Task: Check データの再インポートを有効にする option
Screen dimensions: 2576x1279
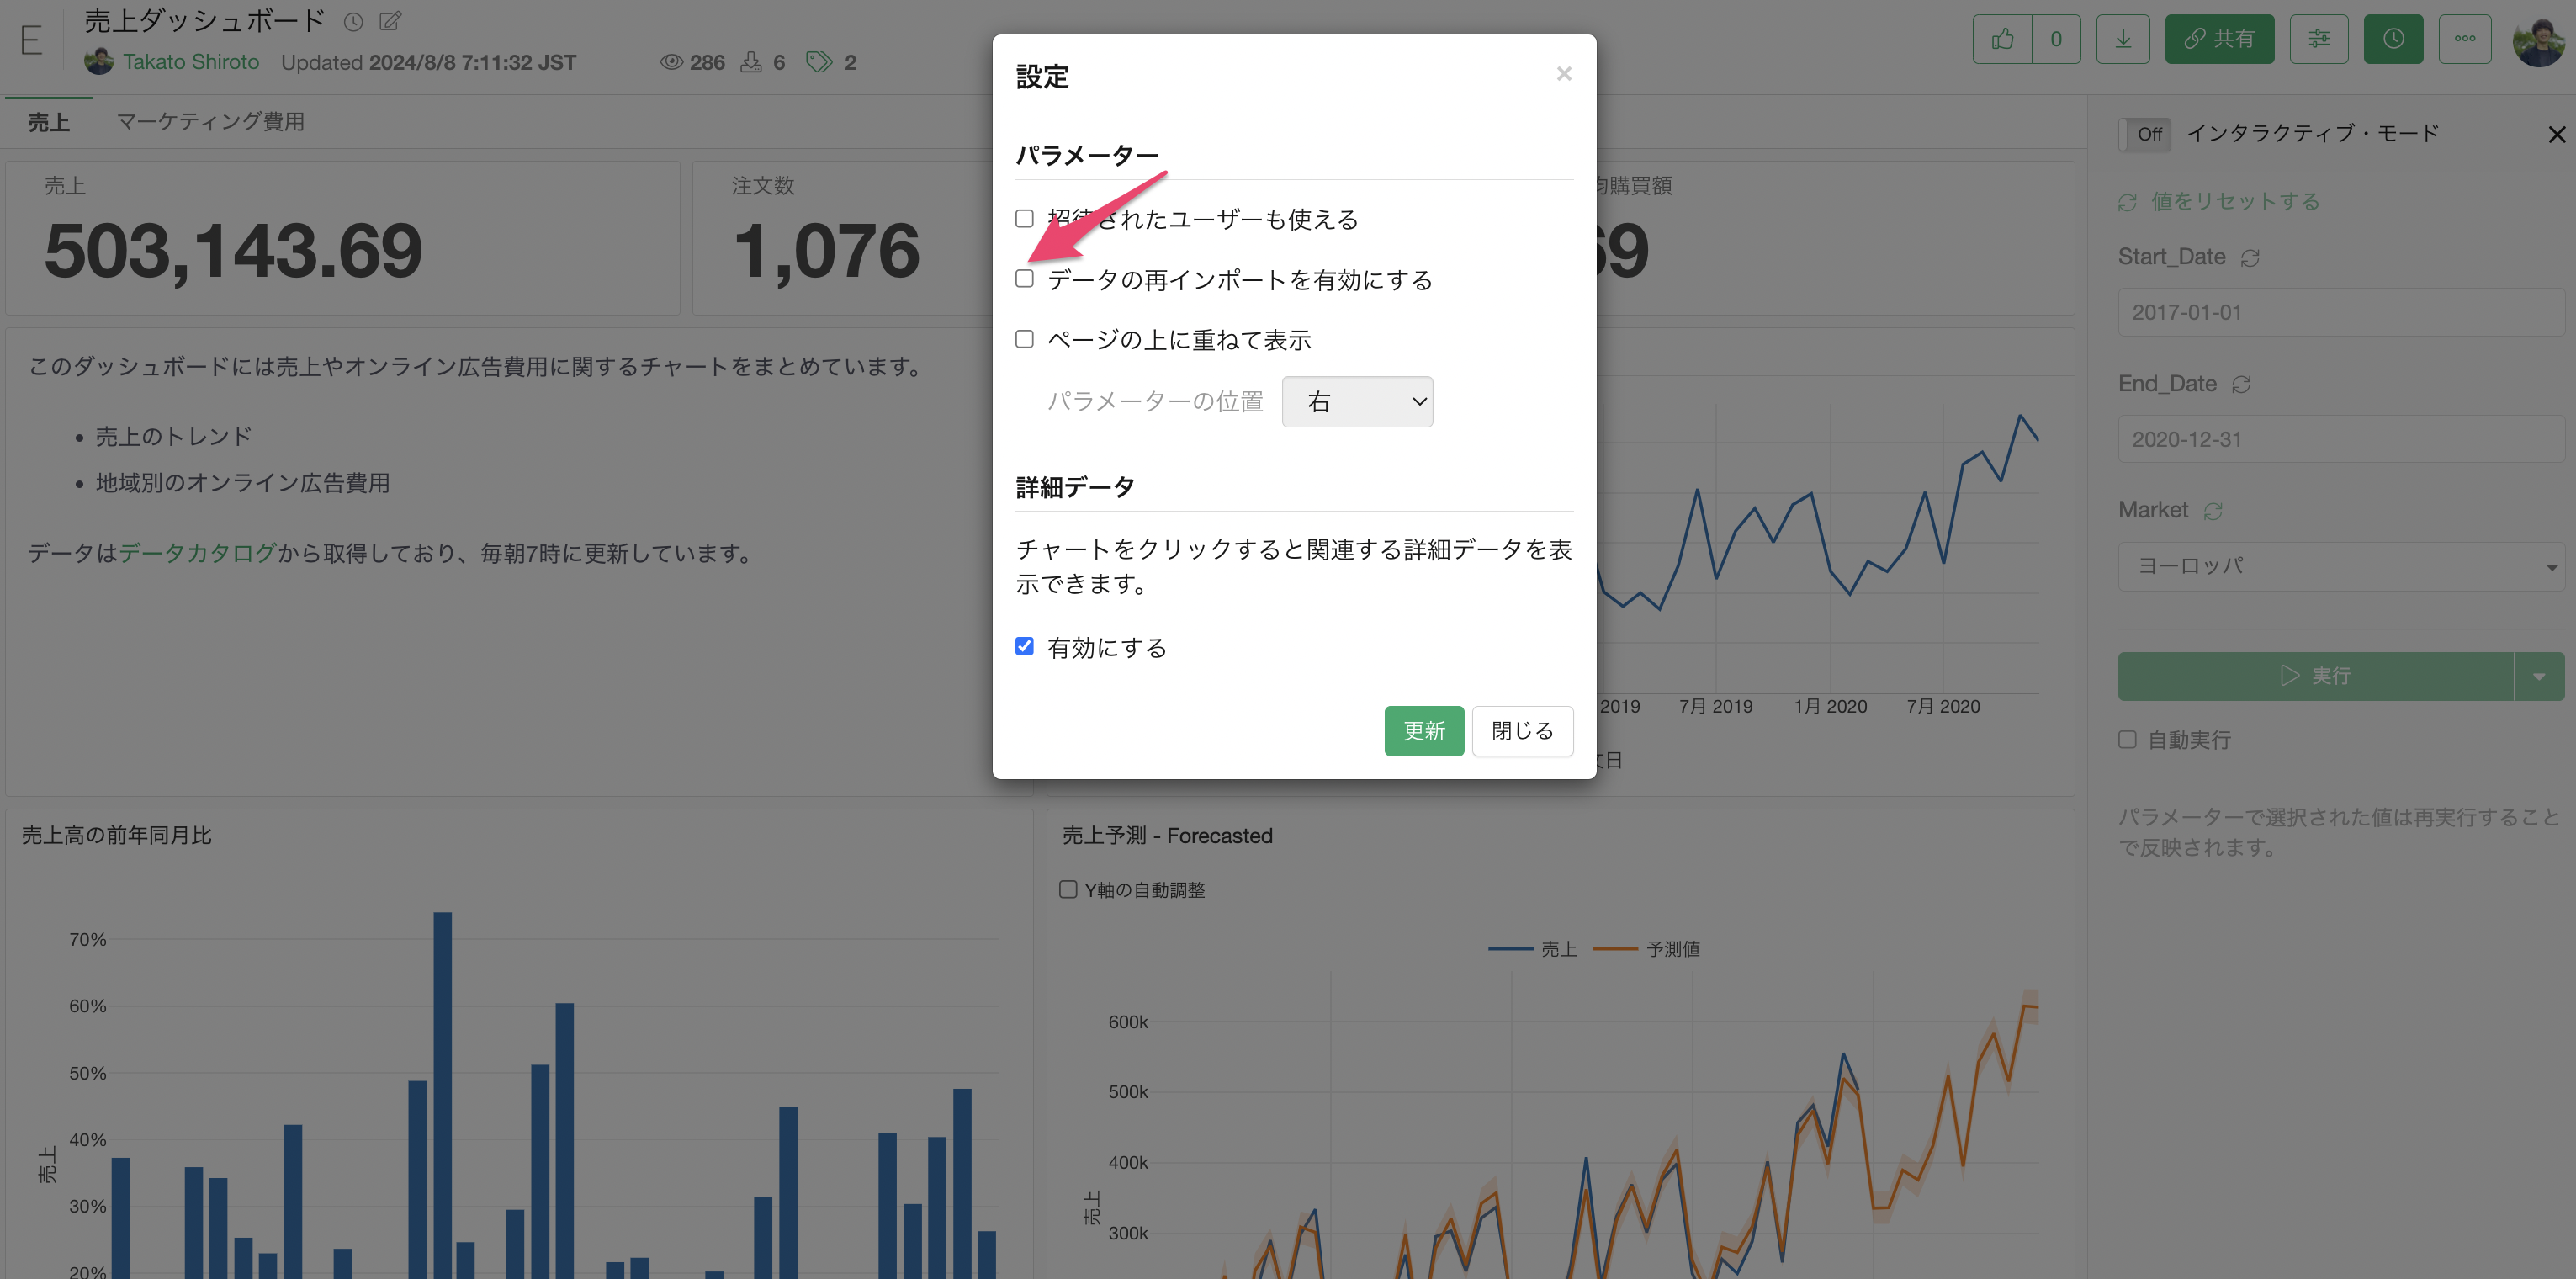Action: (x=1024, y=279)
